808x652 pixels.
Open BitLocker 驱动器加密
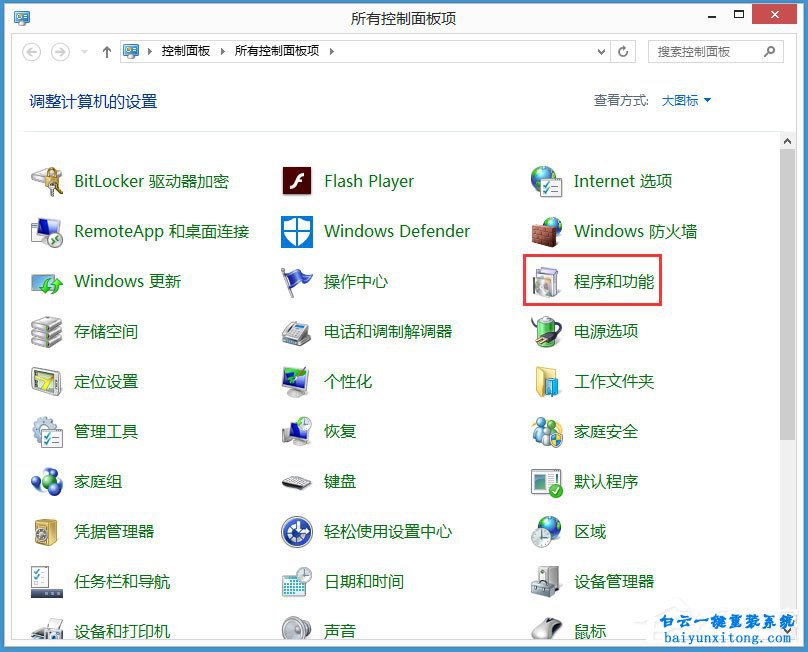(x=152, y=181)
